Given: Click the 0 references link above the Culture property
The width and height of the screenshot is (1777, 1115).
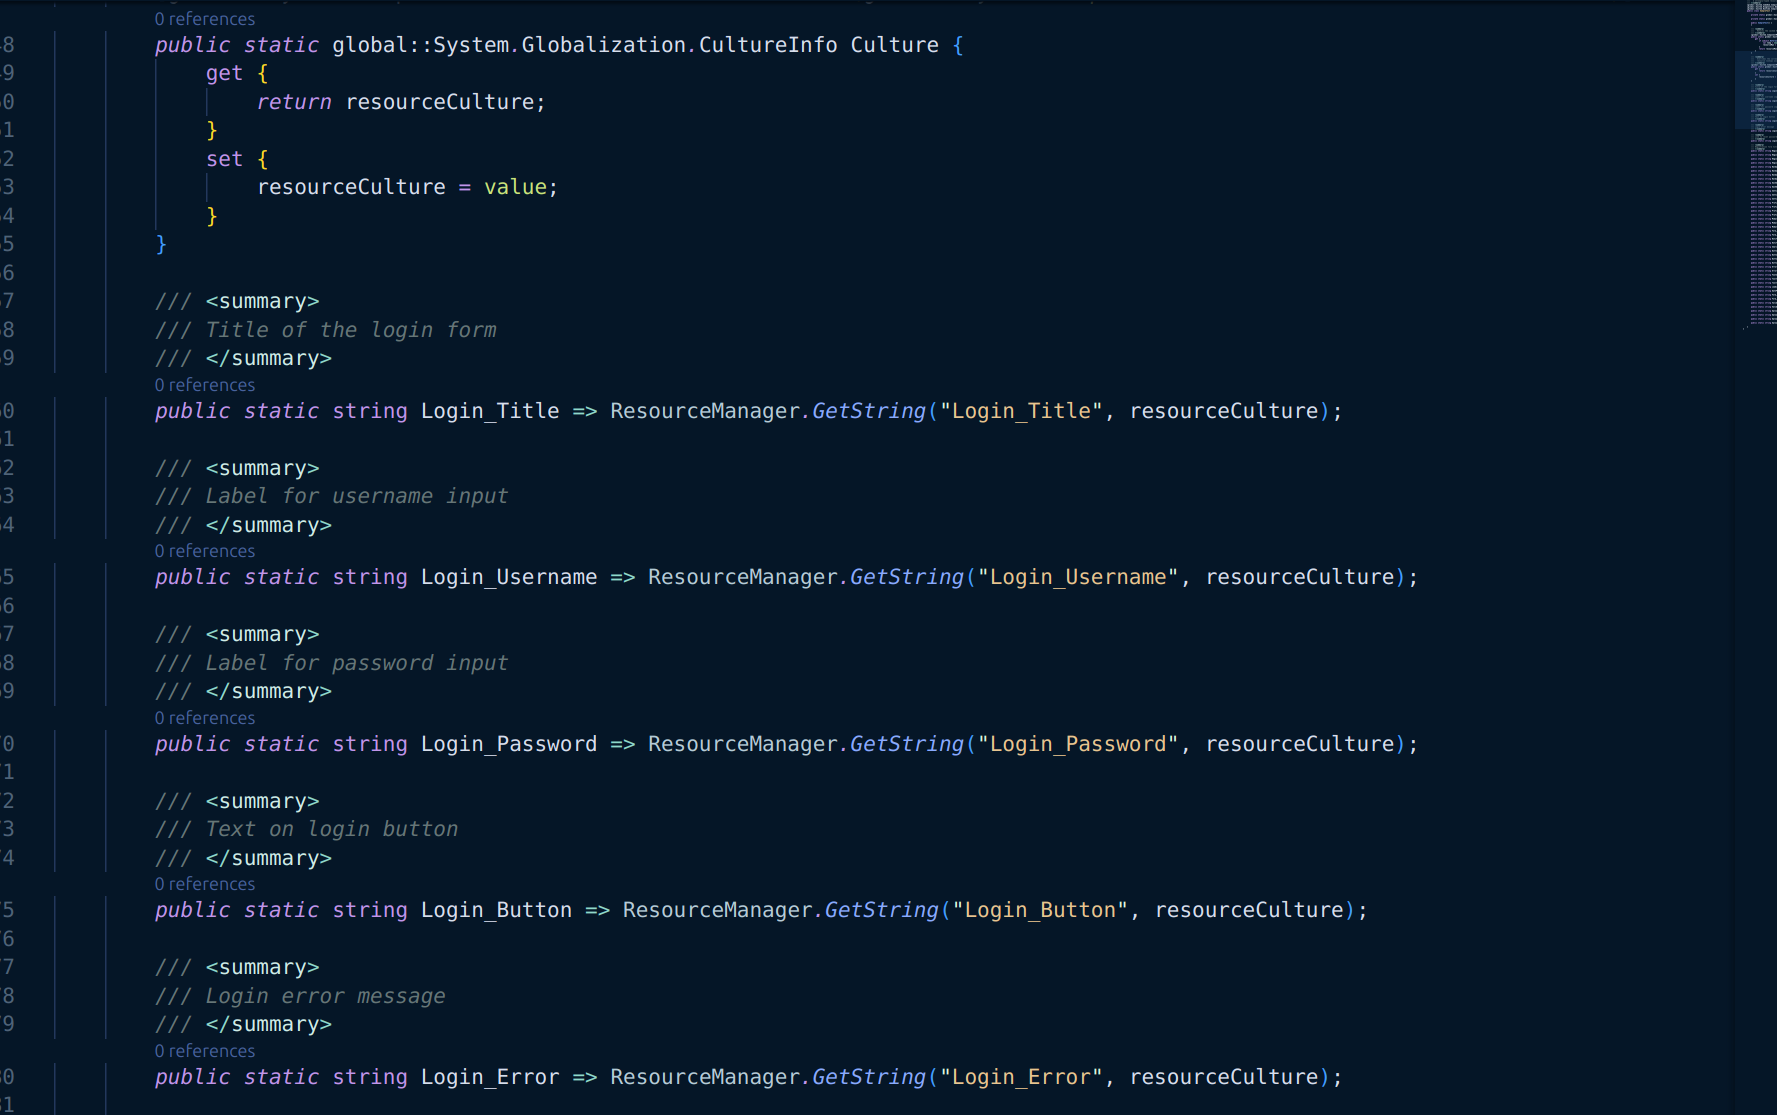Looking at the screenshot, I should click(204, 18).
